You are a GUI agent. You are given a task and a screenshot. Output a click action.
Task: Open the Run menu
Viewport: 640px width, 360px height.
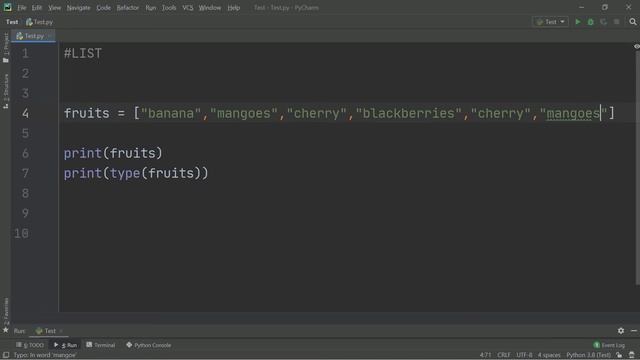coord(151,8)
